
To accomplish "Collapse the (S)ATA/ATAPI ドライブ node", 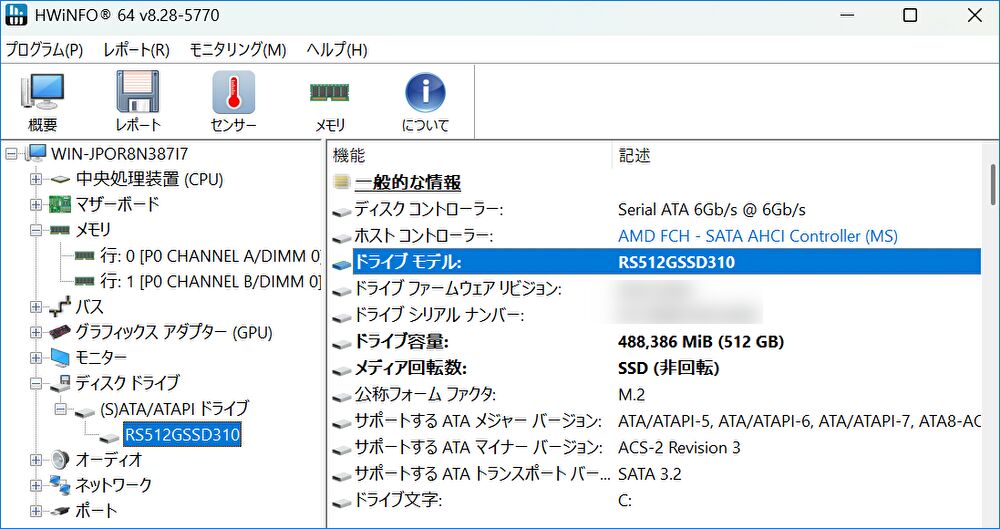I will 61,408.
